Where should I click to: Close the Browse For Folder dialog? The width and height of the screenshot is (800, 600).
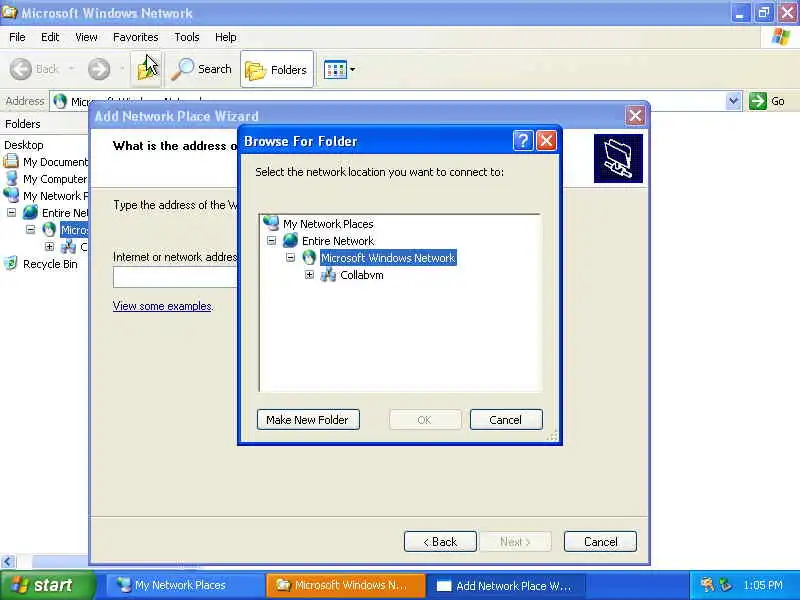tap(546, 140)
